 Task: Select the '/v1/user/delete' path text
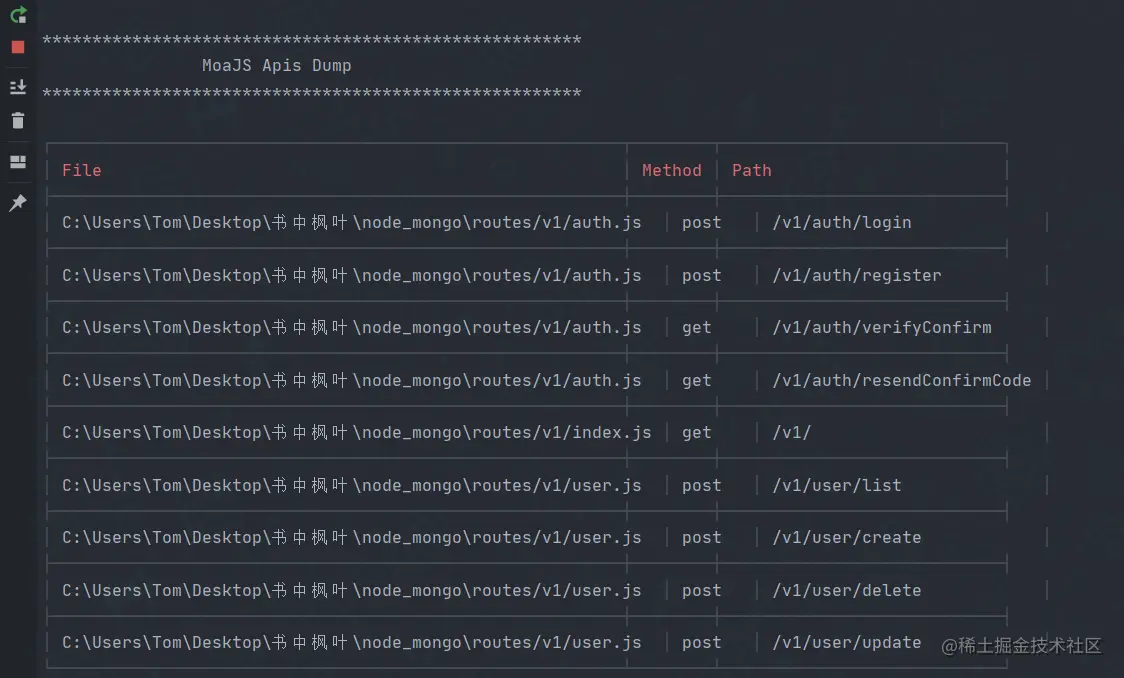pyautogui.click(x=847, y=591)
